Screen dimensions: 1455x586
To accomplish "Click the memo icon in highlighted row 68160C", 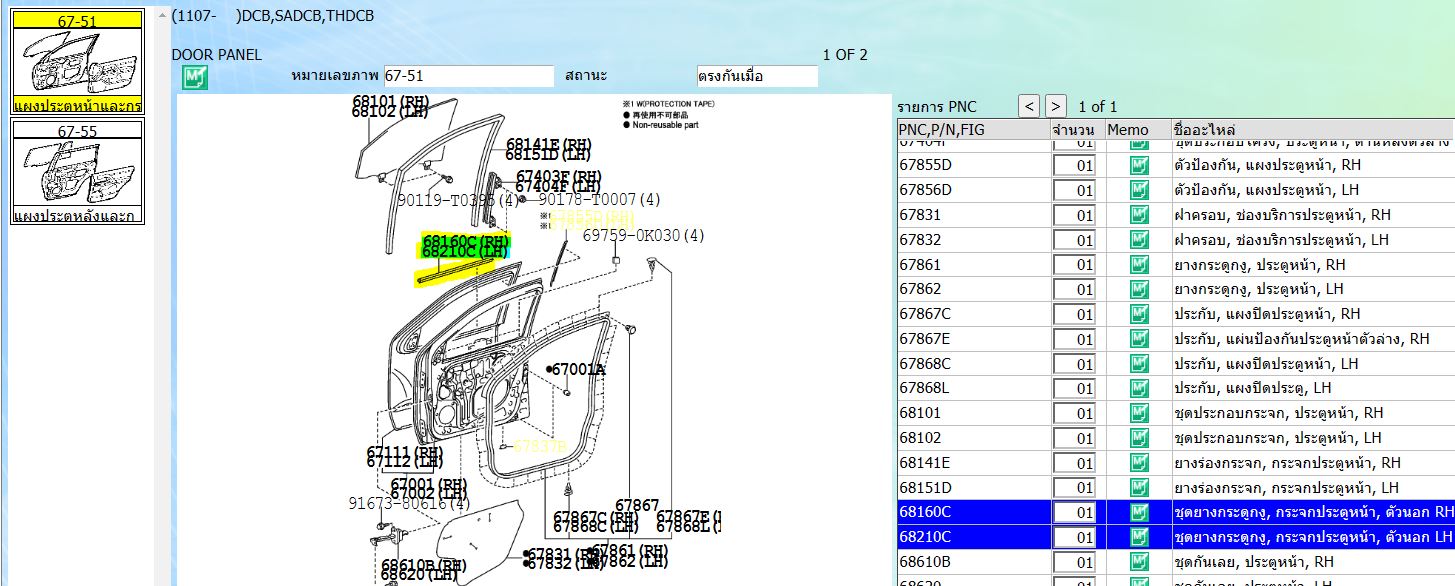I will pyautogui.click(x=1139, y=513).
